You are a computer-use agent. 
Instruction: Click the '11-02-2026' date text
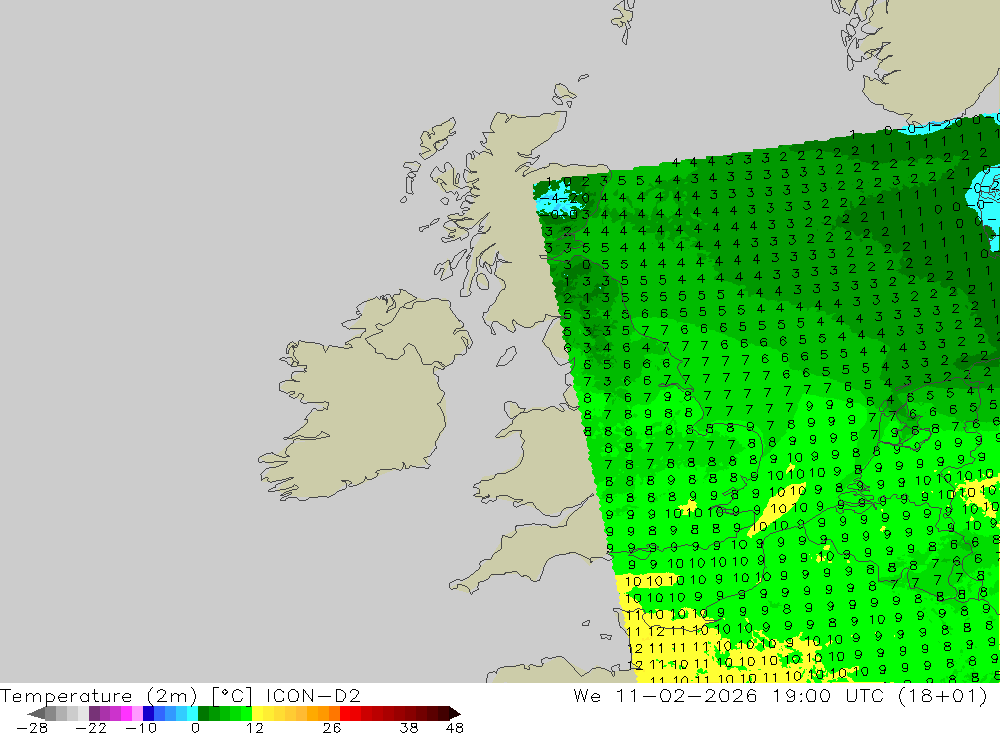click(x=686, y=695)
